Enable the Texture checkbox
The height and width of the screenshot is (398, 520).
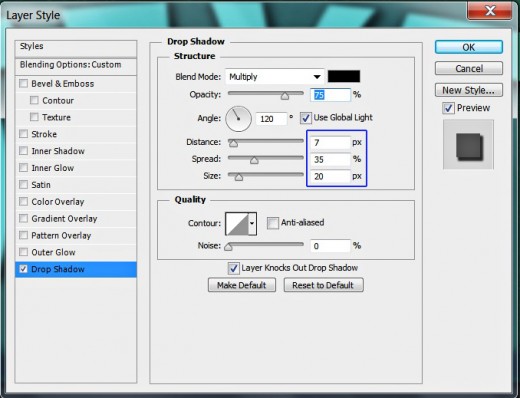tap(34, 117)
